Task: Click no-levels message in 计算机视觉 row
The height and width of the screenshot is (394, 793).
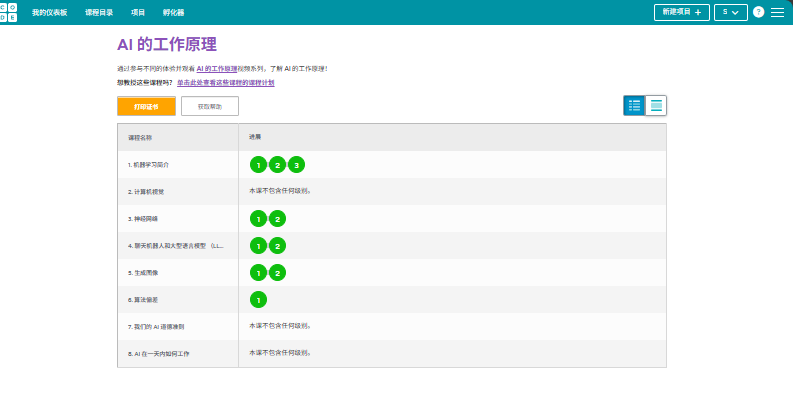Action: pos(280,191)
